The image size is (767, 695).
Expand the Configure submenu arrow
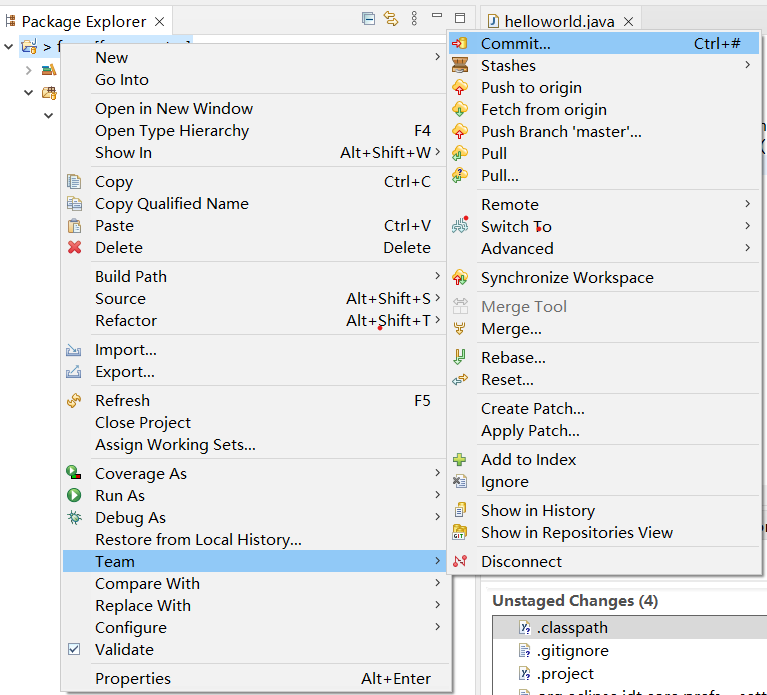click(438, 627)
